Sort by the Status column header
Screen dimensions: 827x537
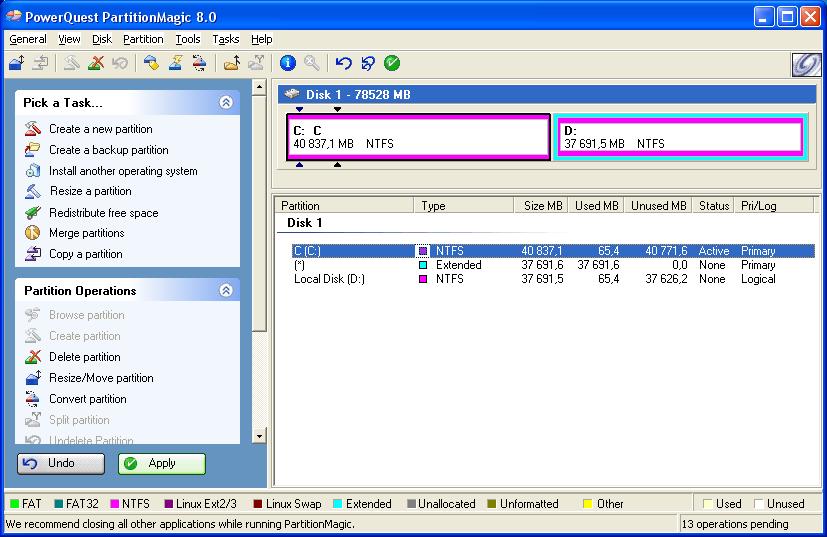coord(713,206)
